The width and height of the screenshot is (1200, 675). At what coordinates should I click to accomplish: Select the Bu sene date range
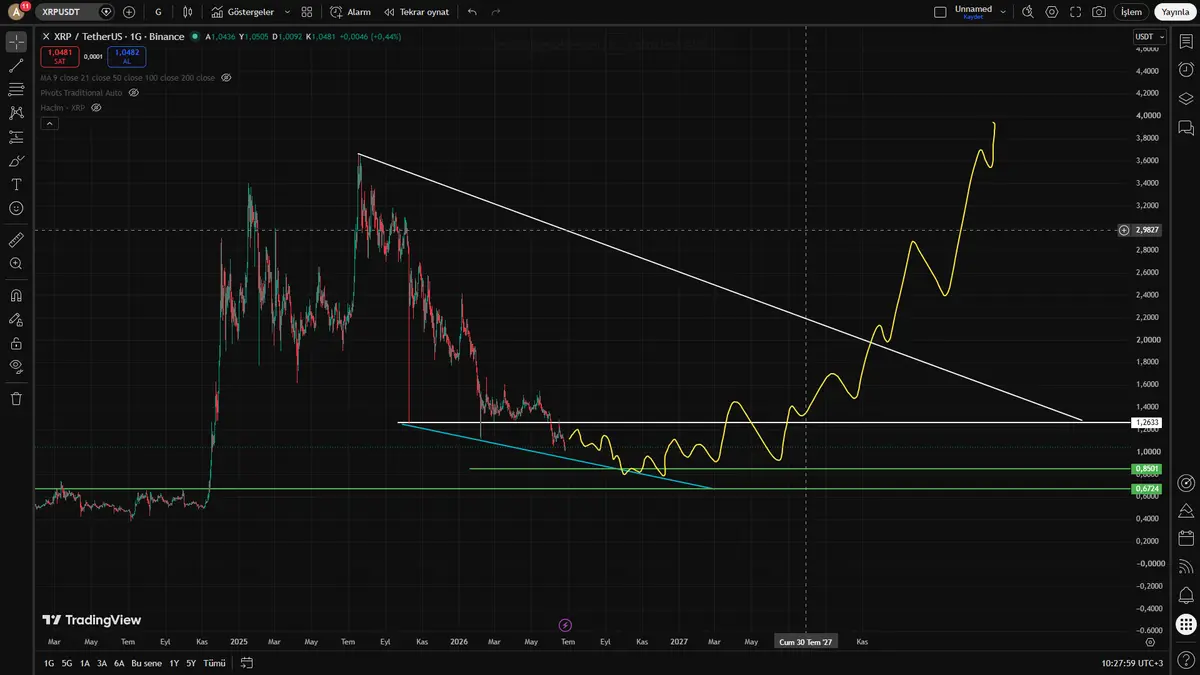click(x=146, y=663)
